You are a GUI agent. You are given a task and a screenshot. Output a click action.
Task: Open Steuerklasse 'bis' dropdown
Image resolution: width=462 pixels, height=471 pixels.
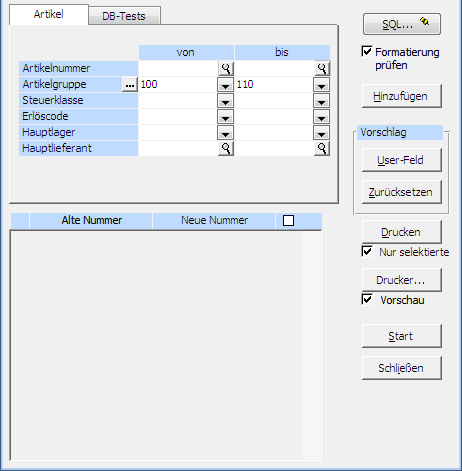coord(321,101)
